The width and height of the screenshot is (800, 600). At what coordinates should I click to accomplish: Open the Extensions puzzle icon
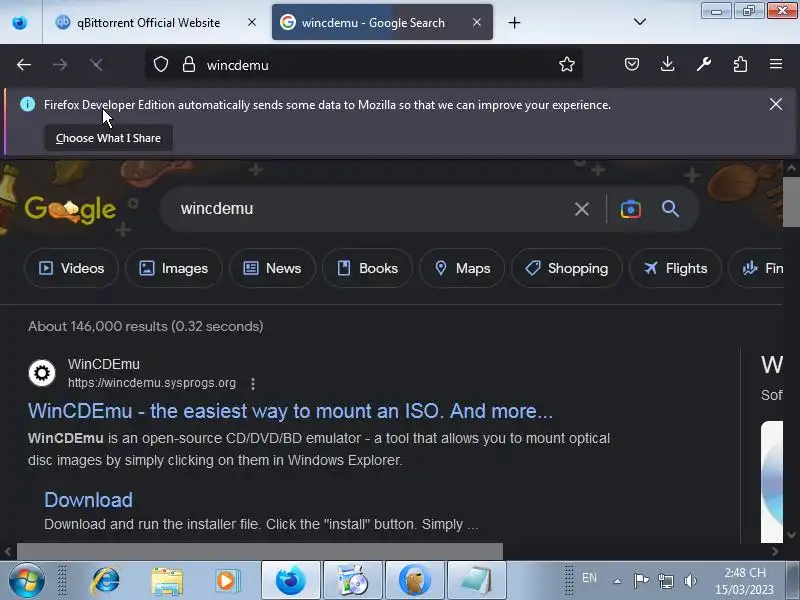click(x=740, y=64)
